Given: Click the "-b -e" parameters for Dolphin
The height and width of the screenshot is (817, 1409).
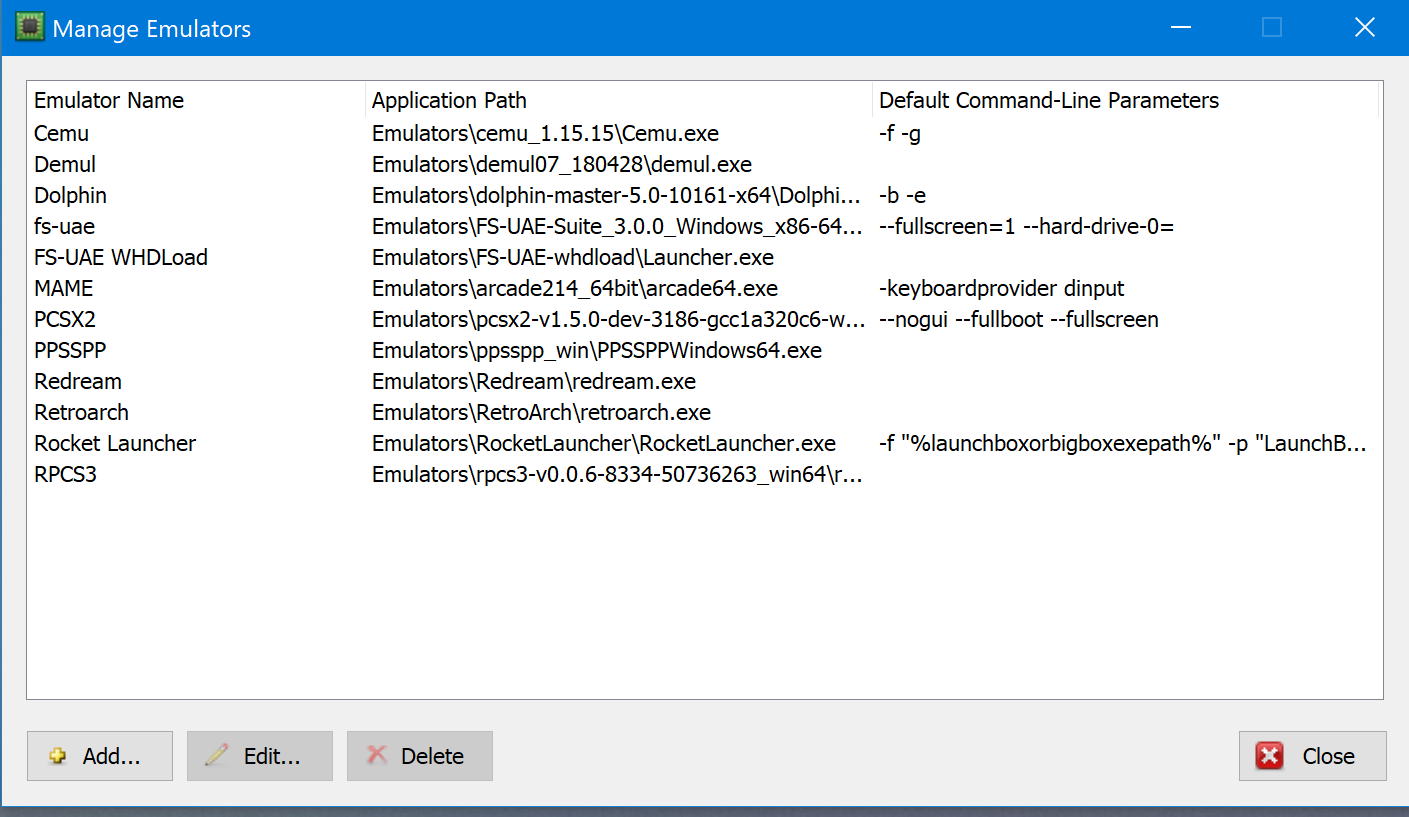Looking at the screenshot, I should pyautogui.click(x=903, y=195).
